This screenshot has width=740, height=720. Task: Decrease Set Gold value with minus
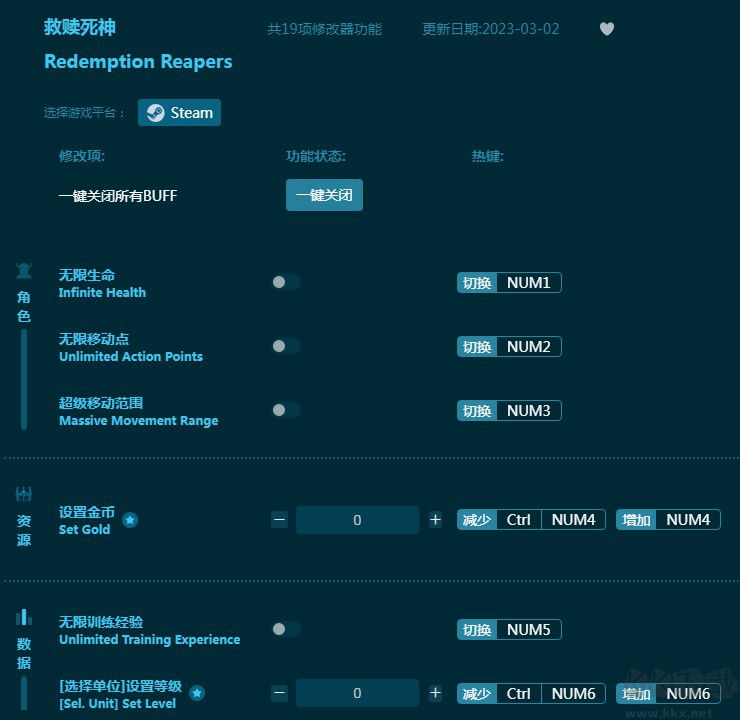279,520
